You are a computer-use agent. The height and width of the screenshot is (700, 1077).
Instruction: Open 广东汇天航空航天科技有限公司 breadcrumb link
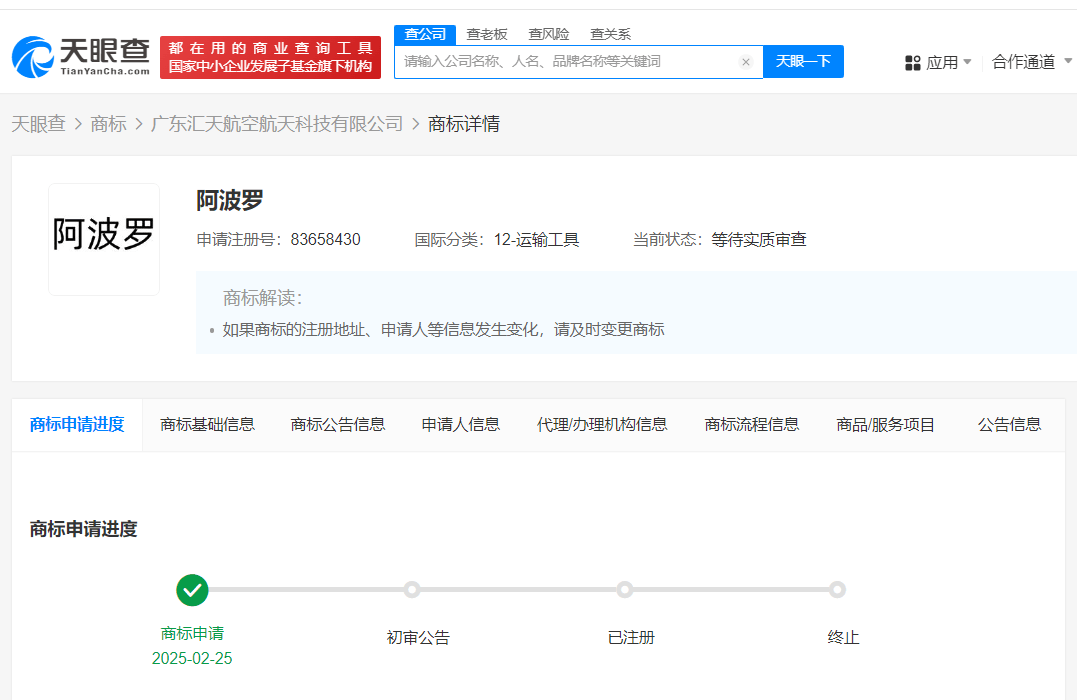tap(277, 124)
